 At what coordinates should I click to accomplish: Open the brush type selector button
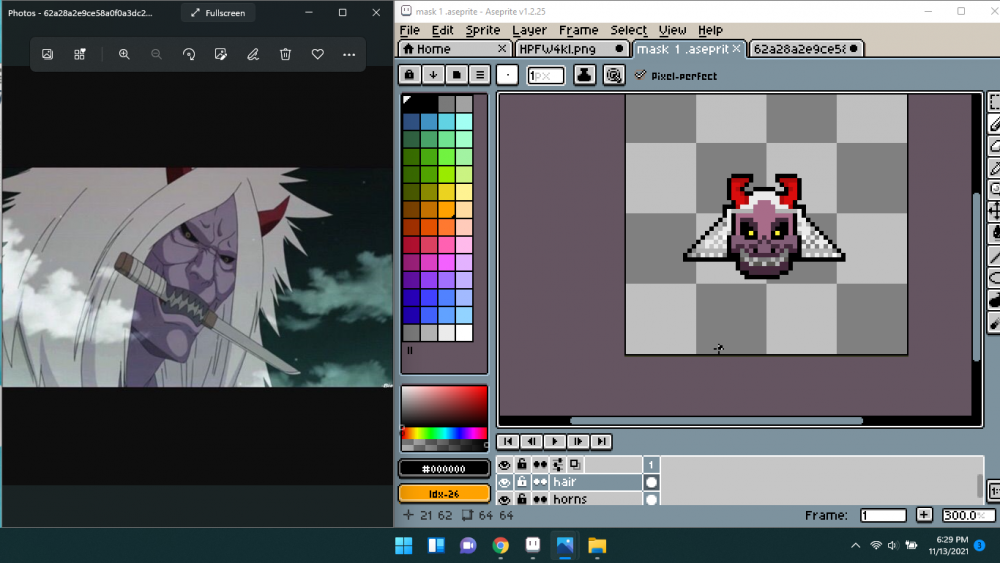[x=507, y=75]
